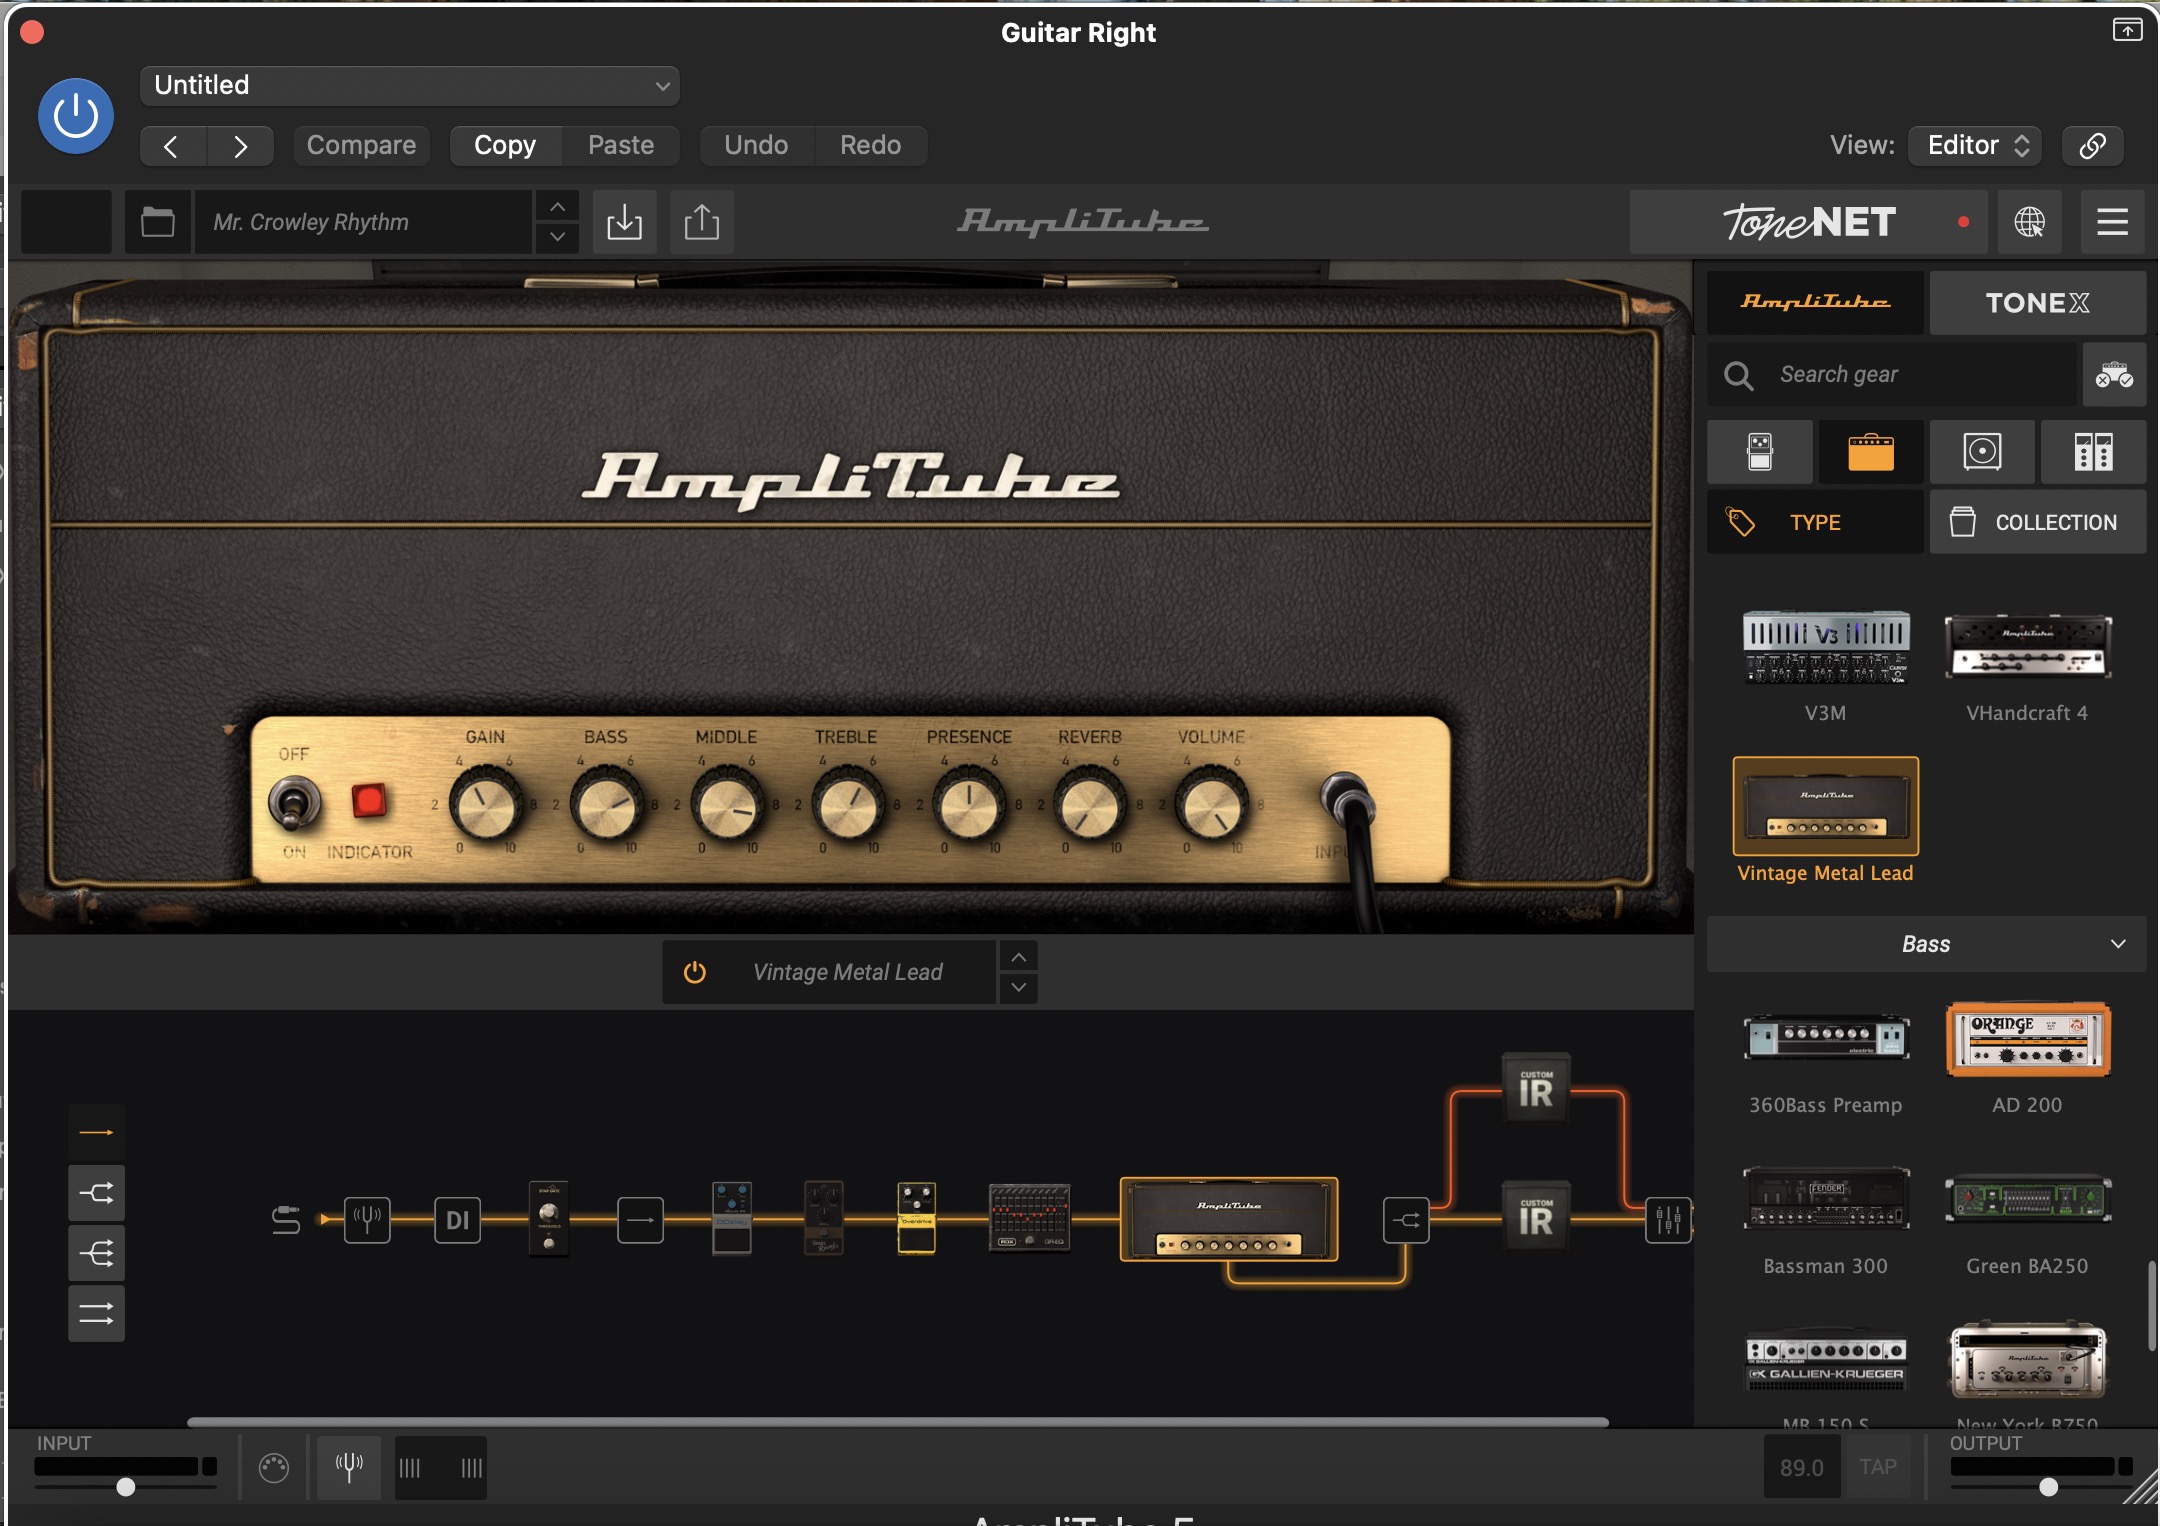Open the ToneNET panel
The height and width of the screenshot is (1526, 2160).
[1808, 222]
